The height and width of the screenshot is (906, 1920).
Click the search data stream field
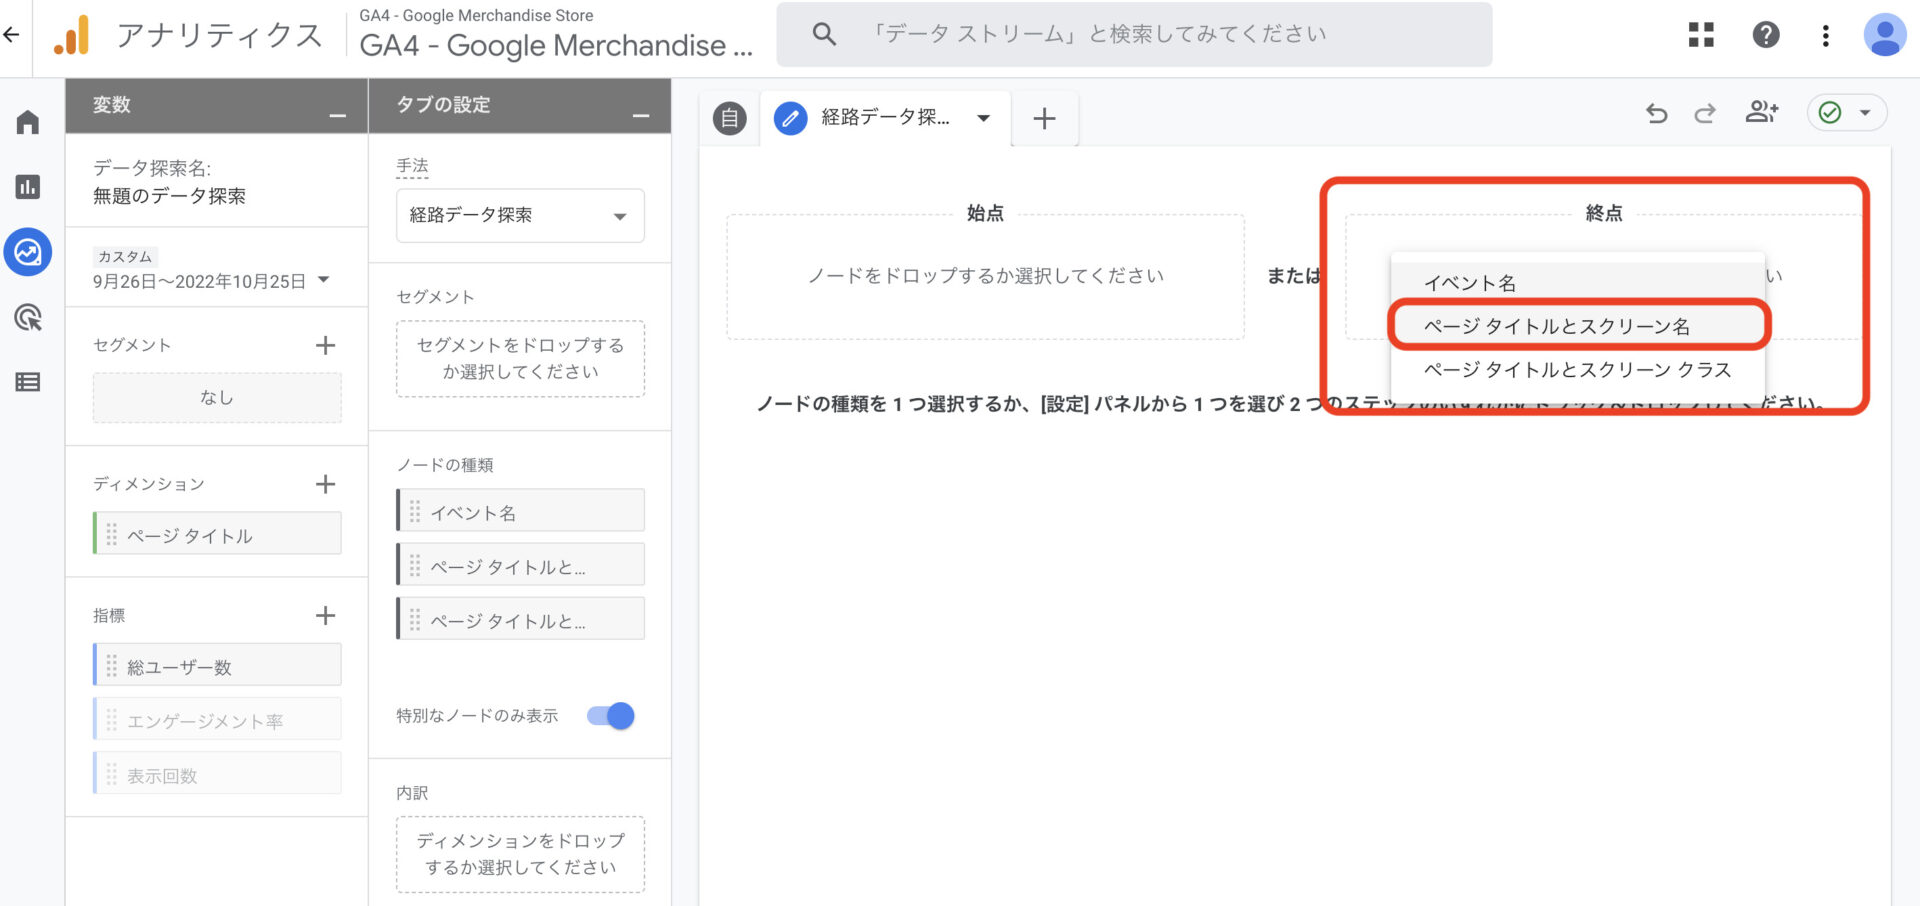point(1134,34)
